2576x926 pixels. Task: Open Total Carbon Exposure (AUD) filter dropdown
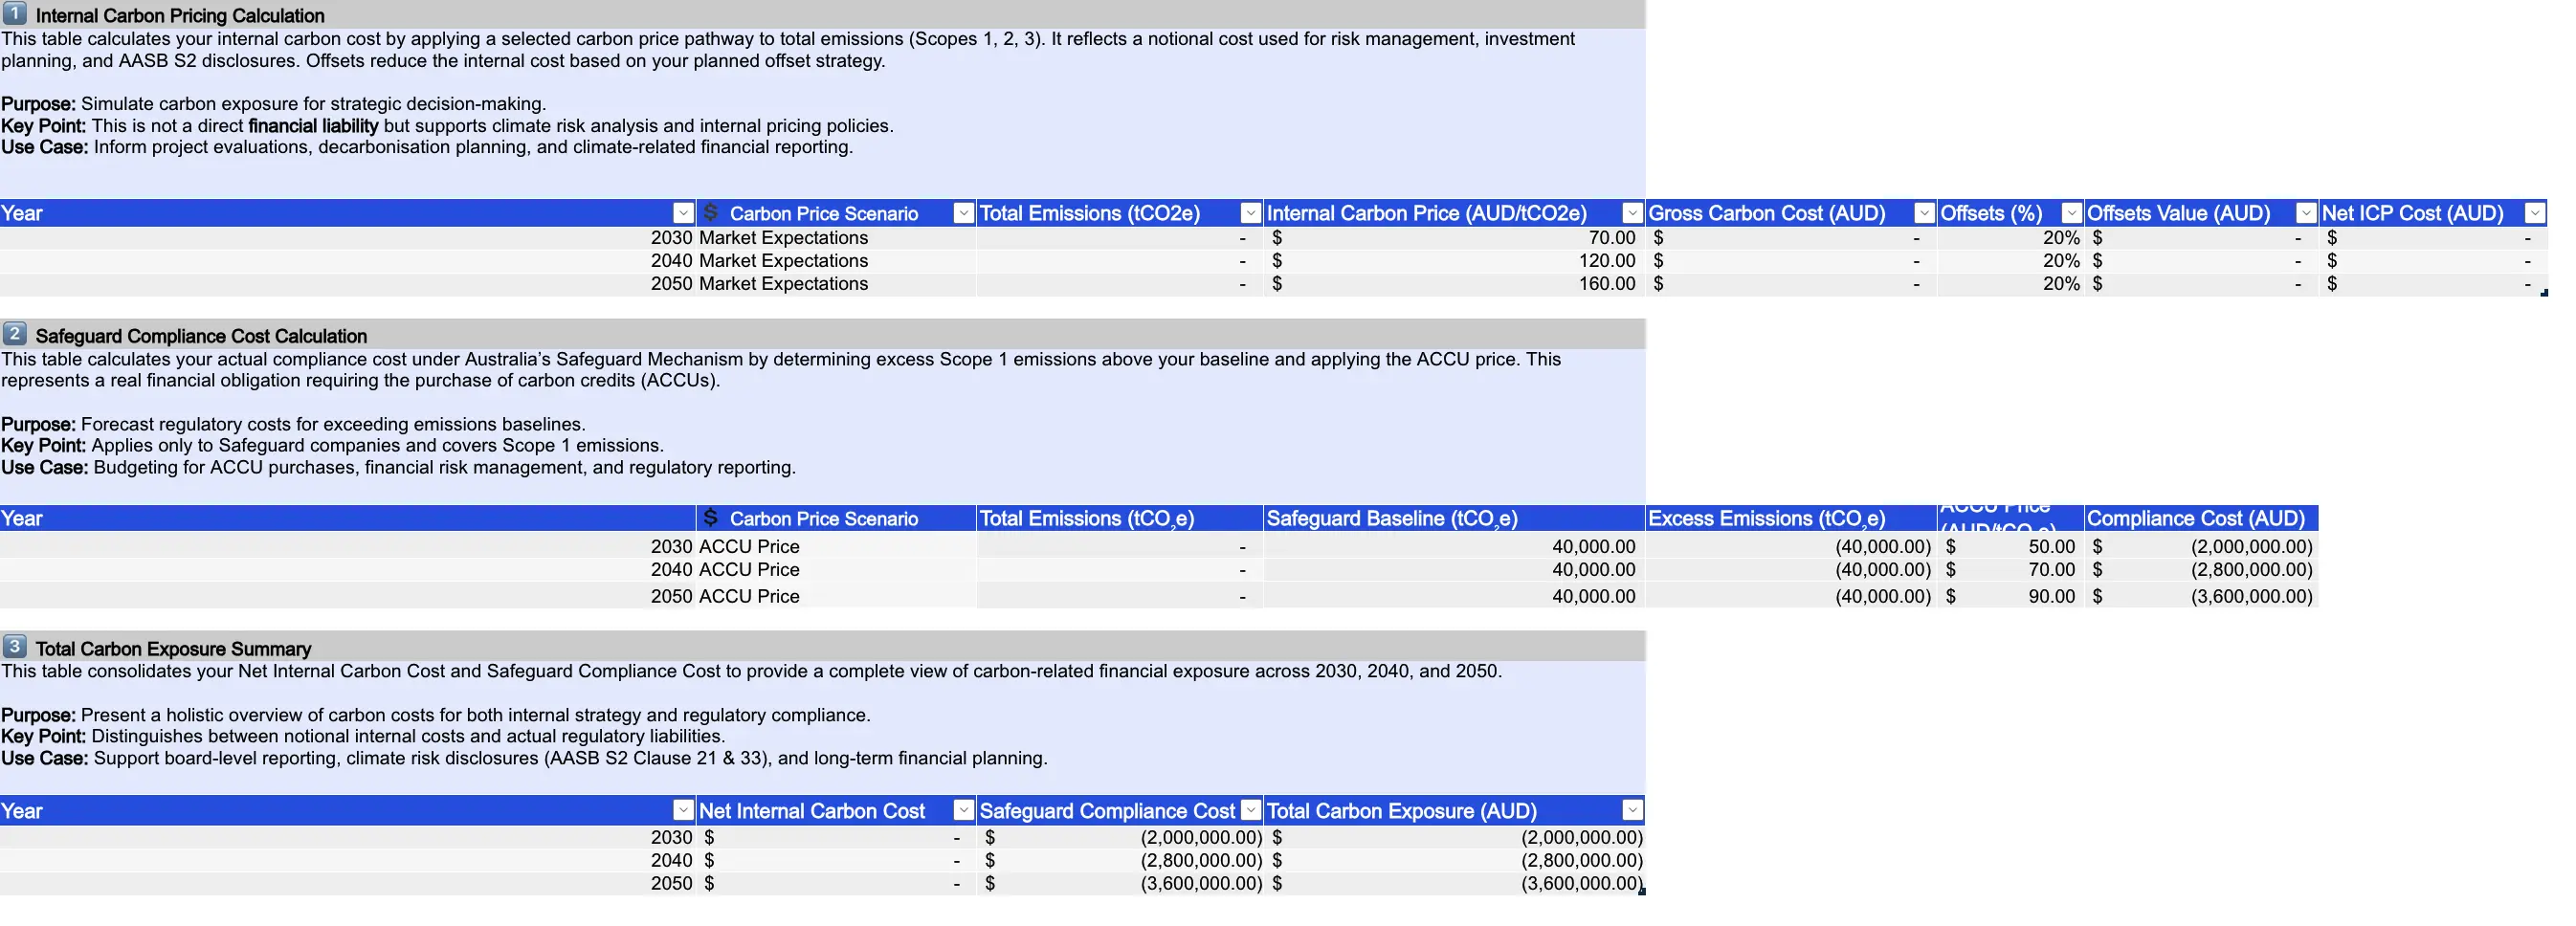click(1632, 810)
